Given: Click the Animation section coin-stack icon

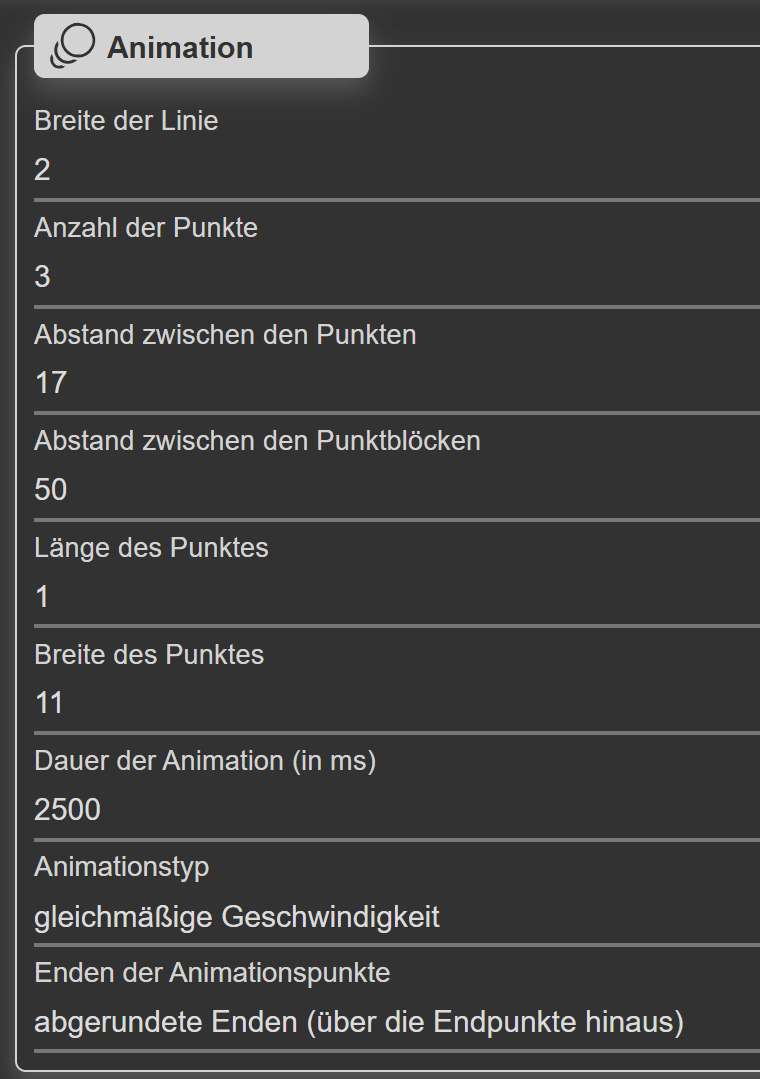Looking at the screenshot, I should [x=73, y=46].
